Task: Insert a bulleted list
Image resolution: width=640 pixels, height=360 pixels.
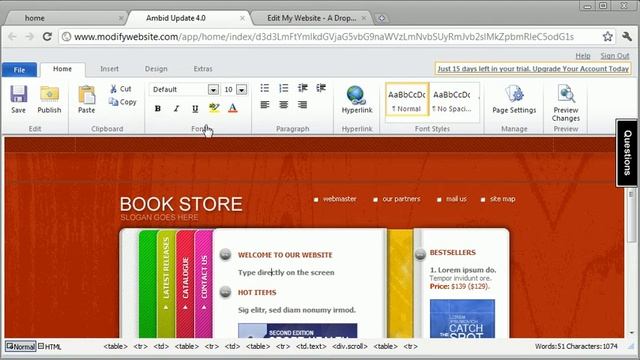Action: (x=265, y=88)
